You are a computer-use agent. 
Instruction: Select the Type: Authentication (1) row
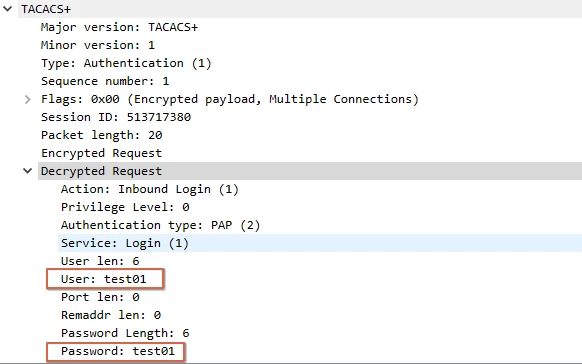pos(126,63)
